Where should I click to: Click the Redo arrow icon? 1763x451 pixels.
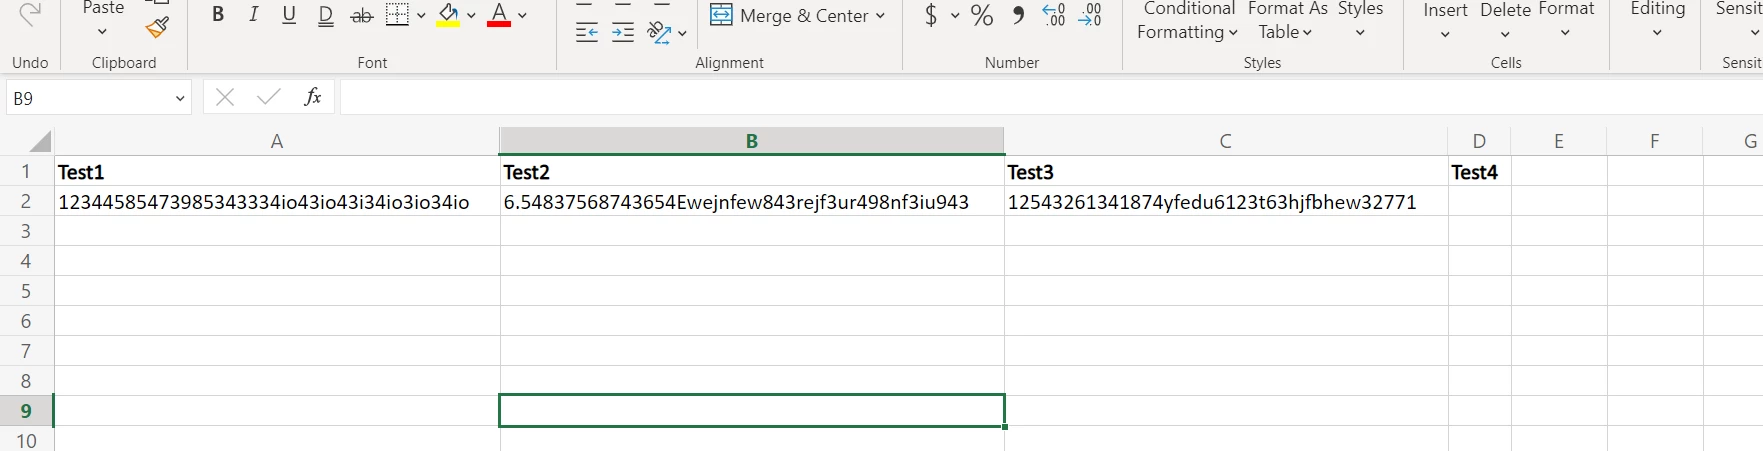click(x=30, y=13)
